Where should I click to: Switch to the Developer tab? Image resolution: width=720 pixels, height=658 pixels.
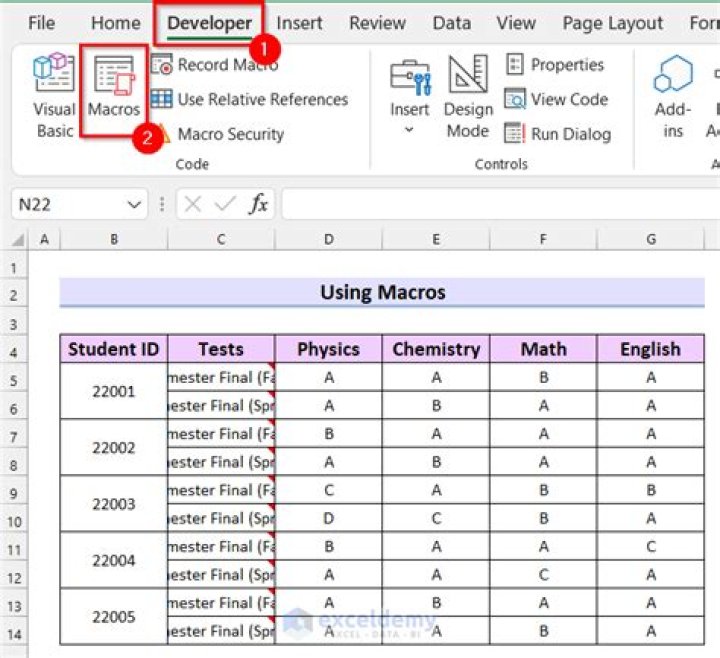click(209, 23)
